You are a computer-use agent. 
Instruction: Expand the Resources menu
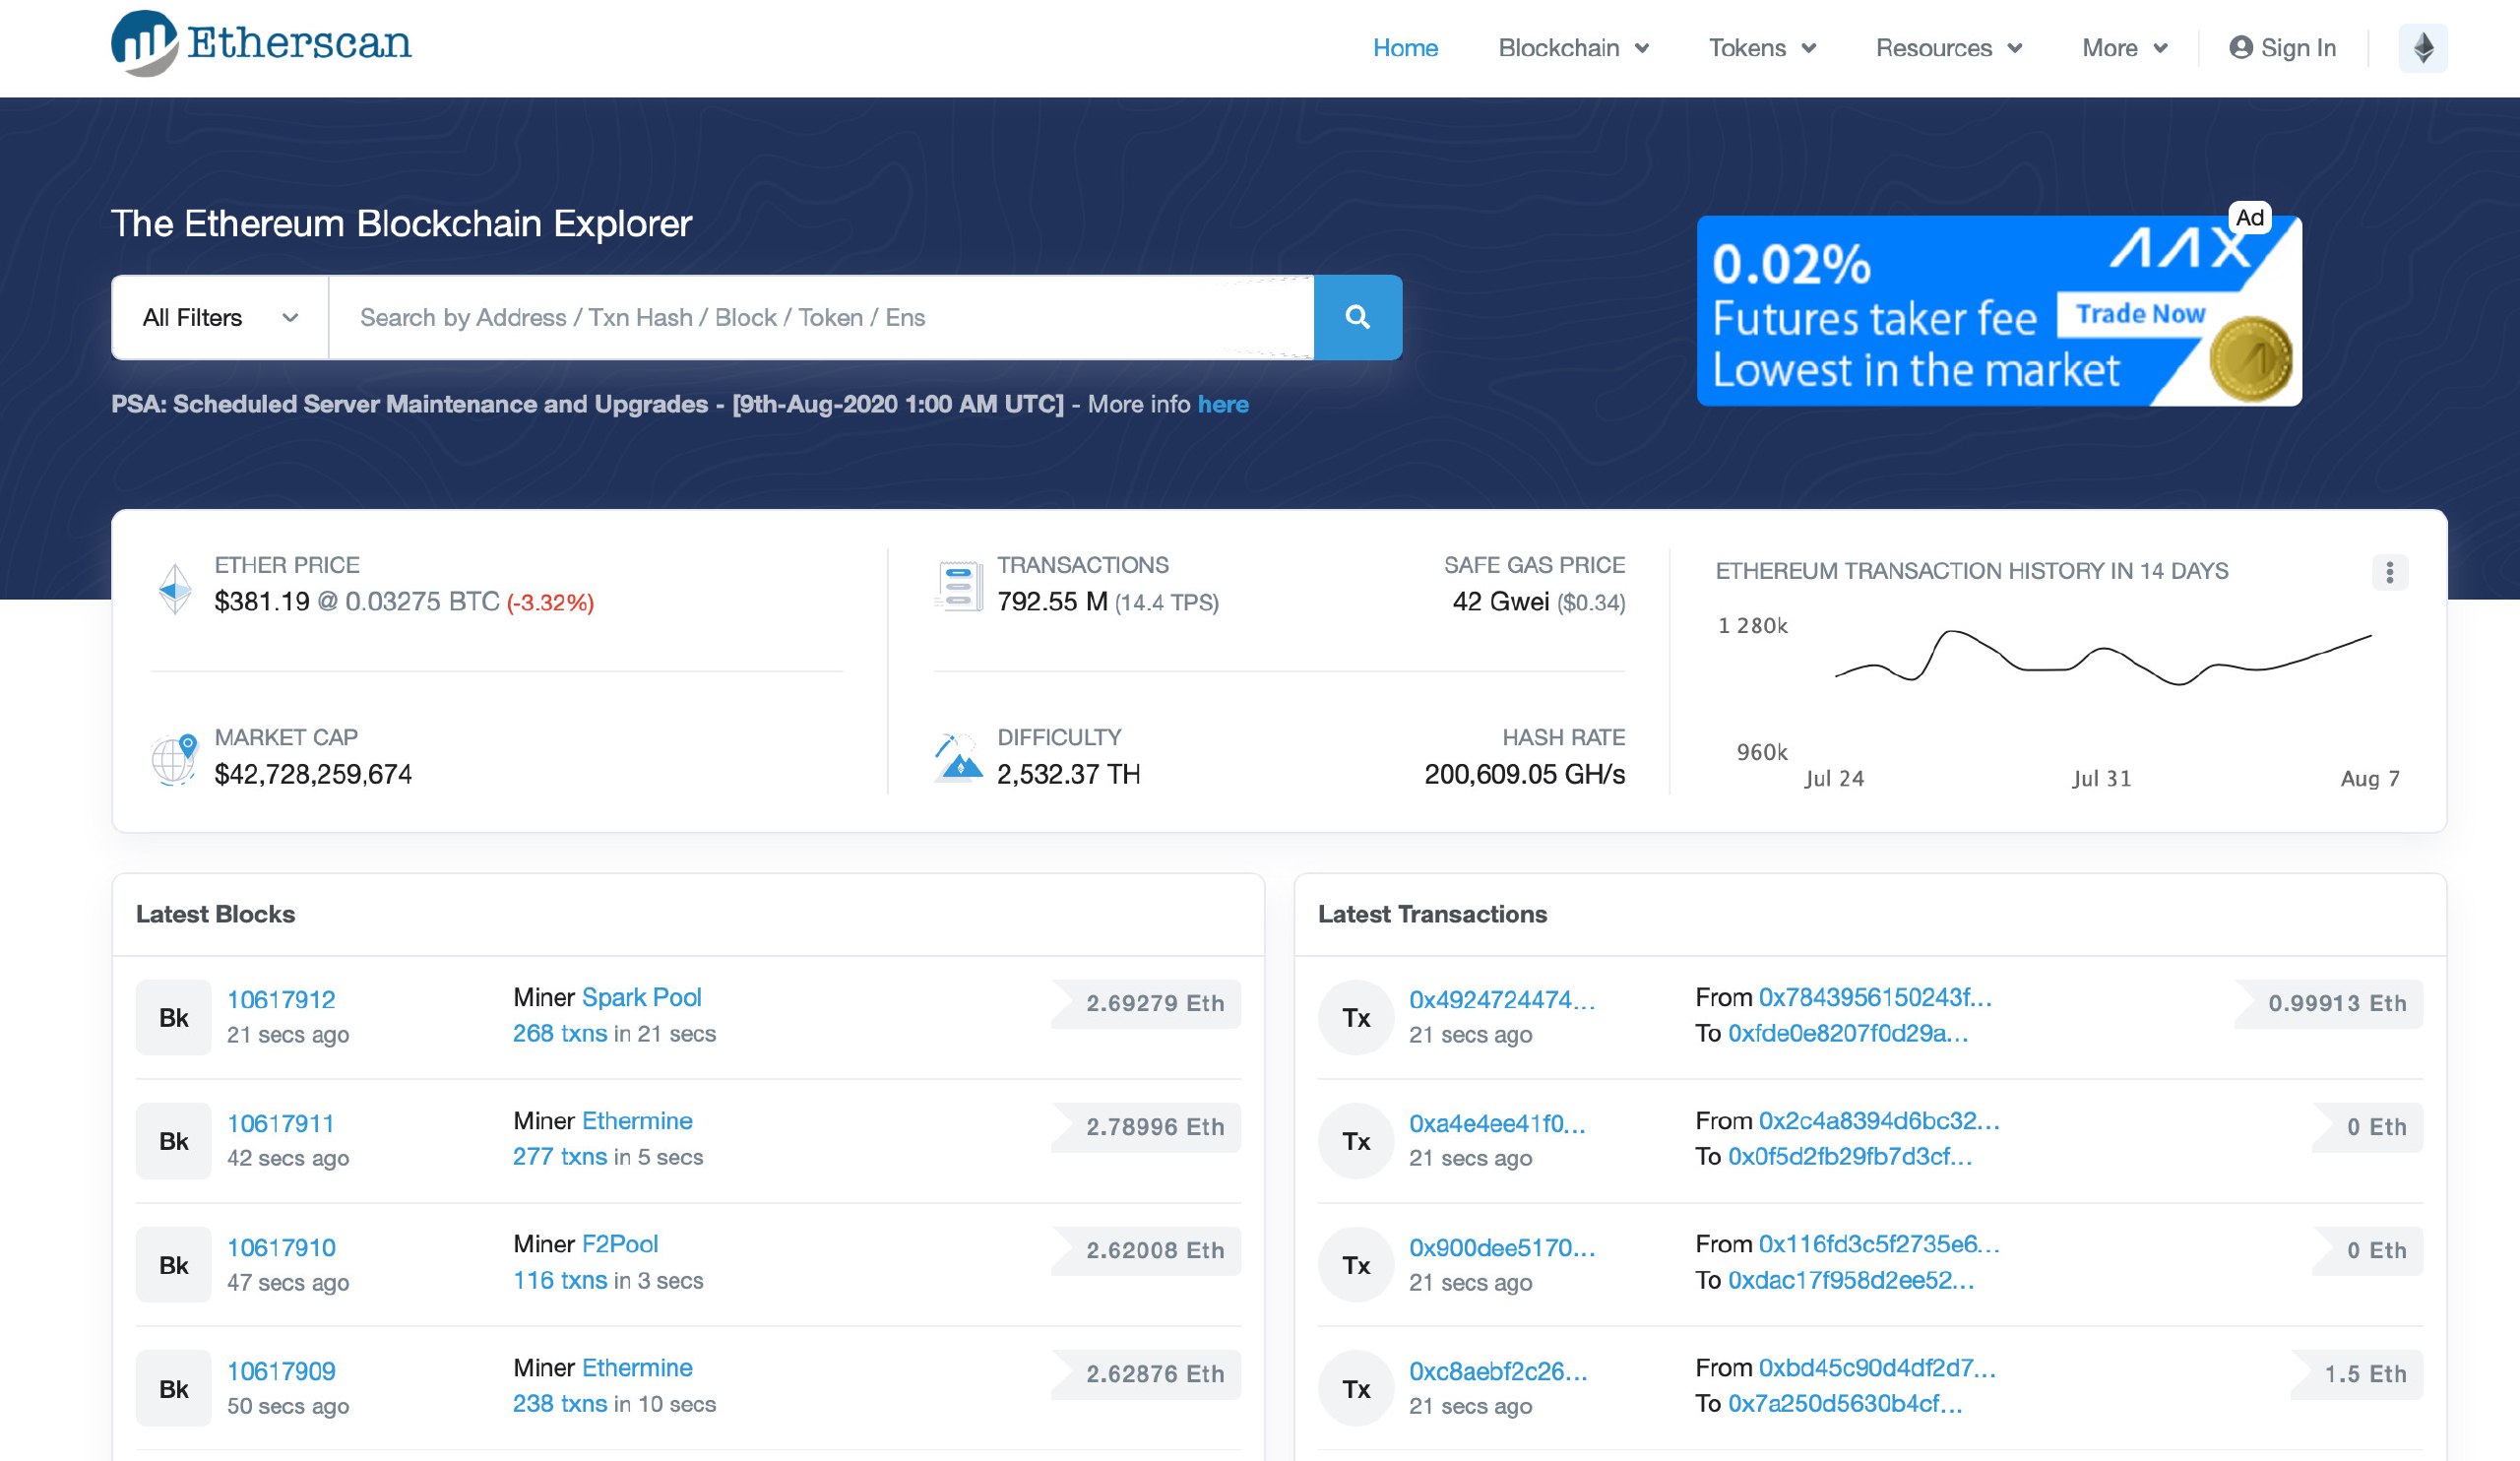[x=1949, y=48]
